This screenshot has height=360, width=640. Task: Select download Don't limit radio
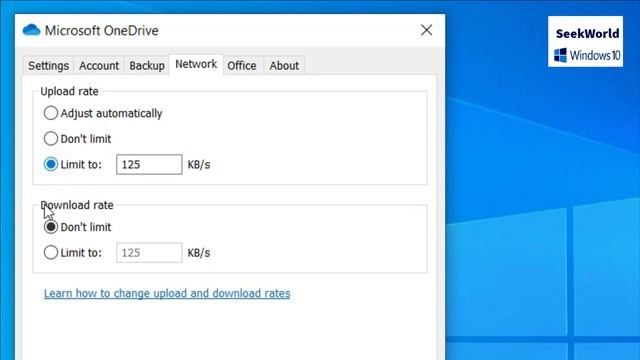click(51, 227)
